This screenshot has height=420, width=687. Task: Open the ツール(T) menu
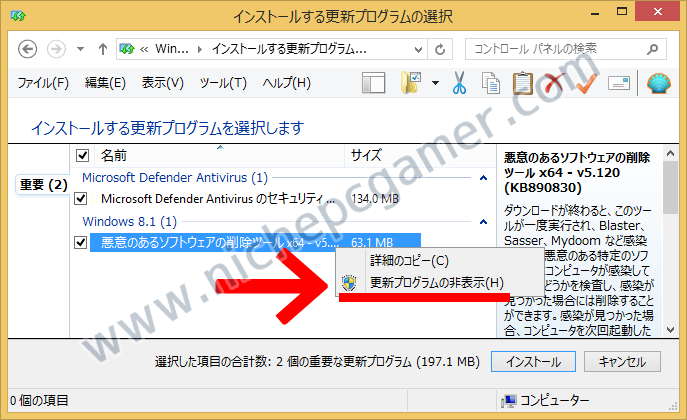pyautogui.click(x=223, y=83)
